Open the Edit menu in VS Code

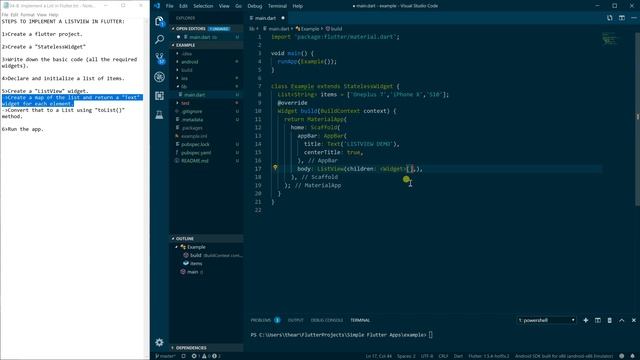click(x=183, y=6)
